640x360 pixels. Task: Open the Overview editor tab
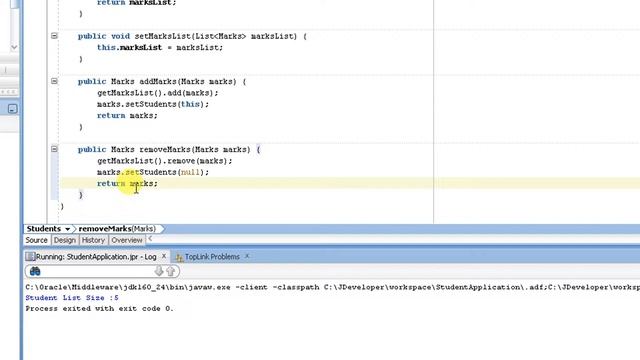pos(127,240)
